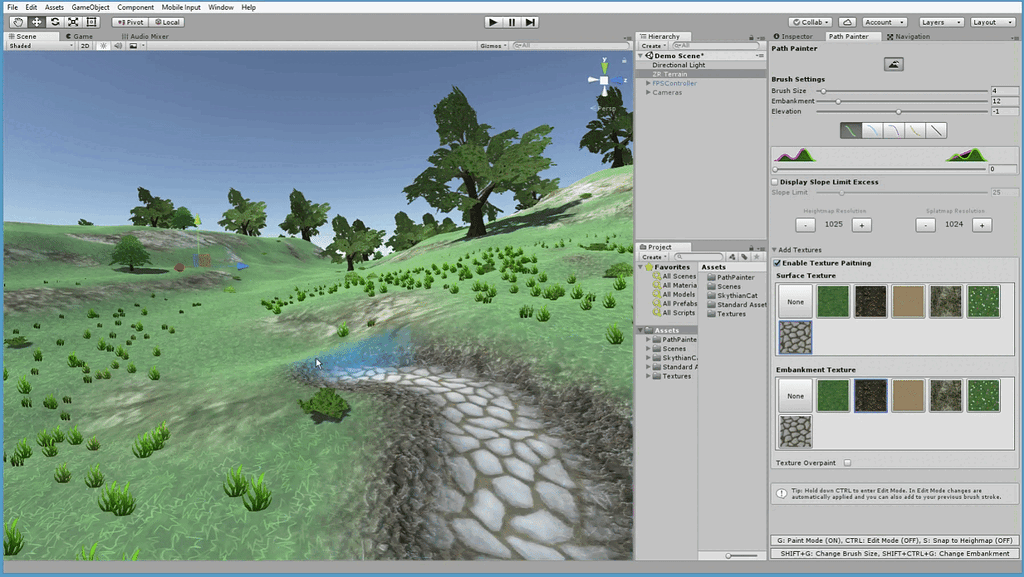Open the GameObject menu
Image resolution: width=1024 pixels, height=577 pixels.
[90, 6]
